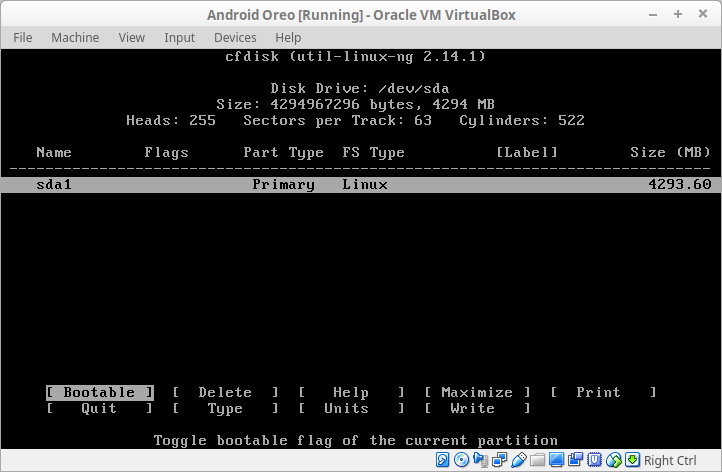Viewport: 722px width, 472px height.
Task: Open the File menu
Action: pos(23,37)
